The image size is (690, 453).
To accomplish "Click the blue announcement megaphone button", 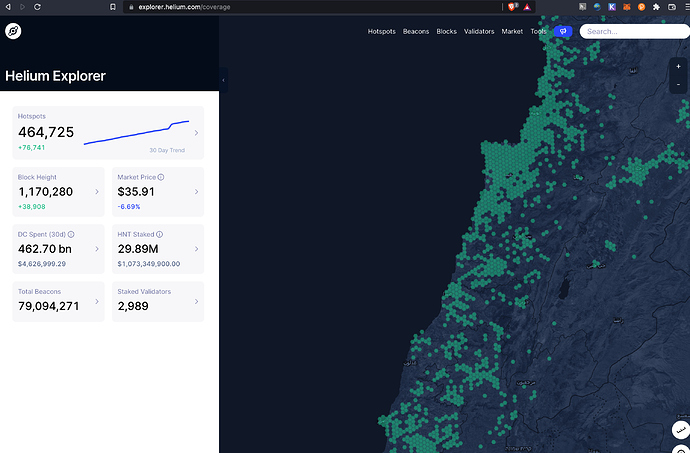I will tap(563, 31).
